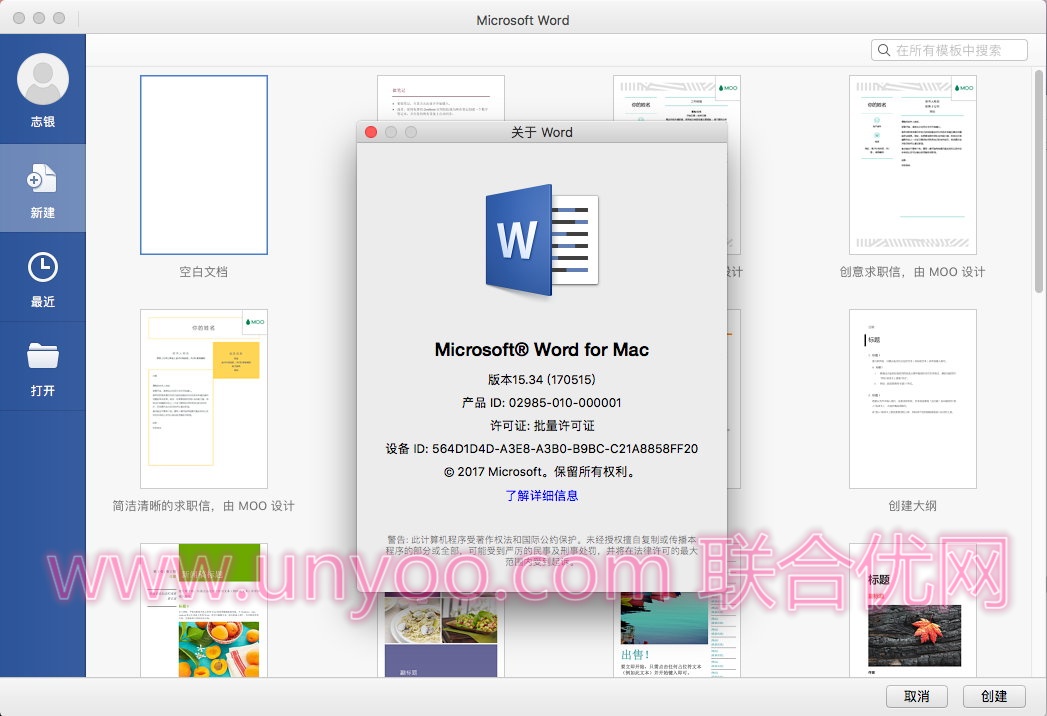Click the © 2017 Microsoft copyright text
This screenshot has width=1047, height=716.
coord(542,472)
